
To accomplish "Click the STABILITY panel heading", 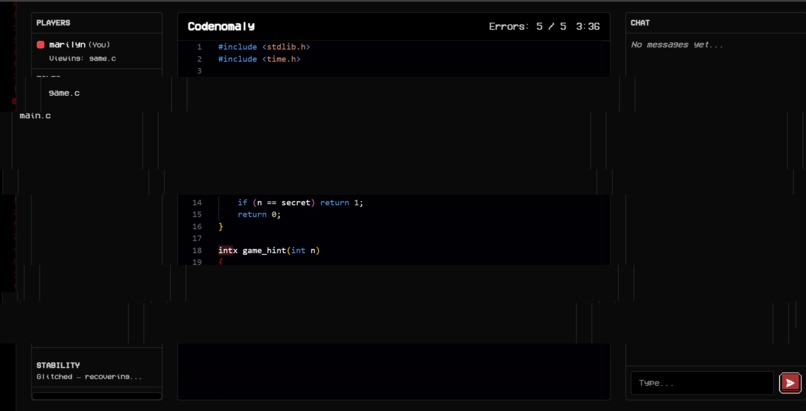I will [x=58, y=365].
